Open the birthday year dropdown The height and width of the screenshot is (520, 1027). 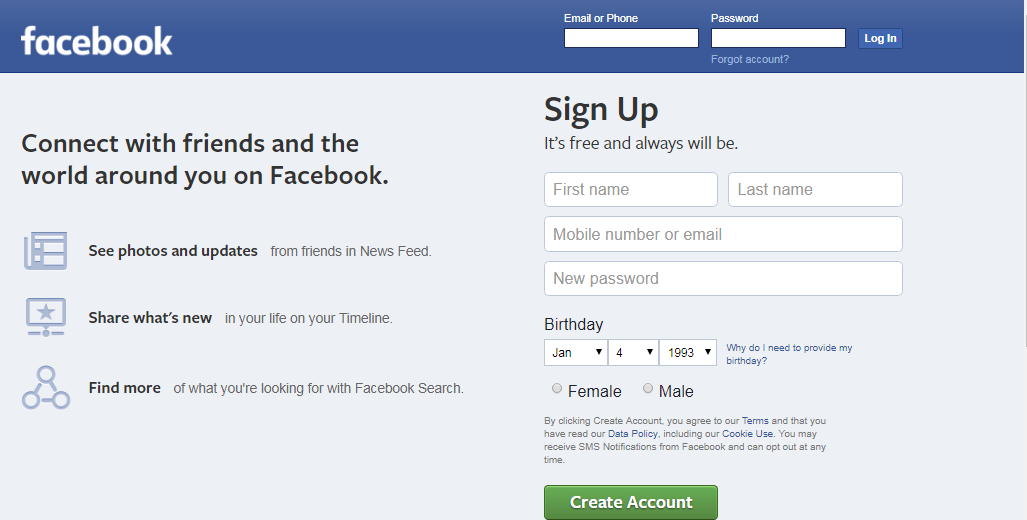tap(688, 352)
